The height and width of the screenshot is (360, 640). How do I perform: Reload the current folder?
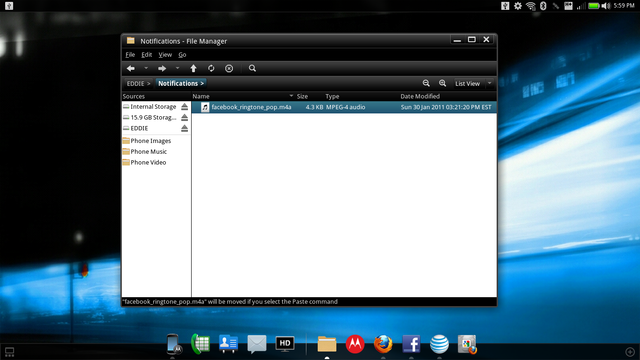[x=211, y=68]
